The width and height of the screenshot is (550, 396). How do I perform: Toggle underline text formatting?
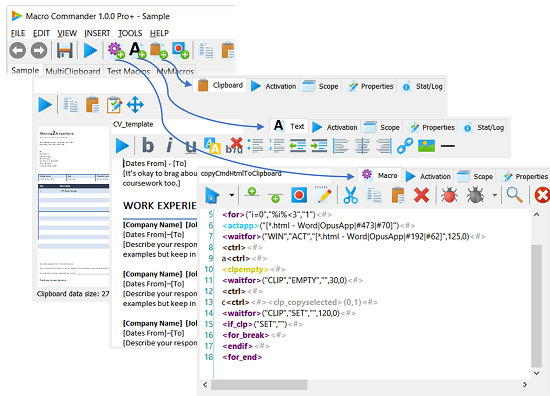pos(191,146)
